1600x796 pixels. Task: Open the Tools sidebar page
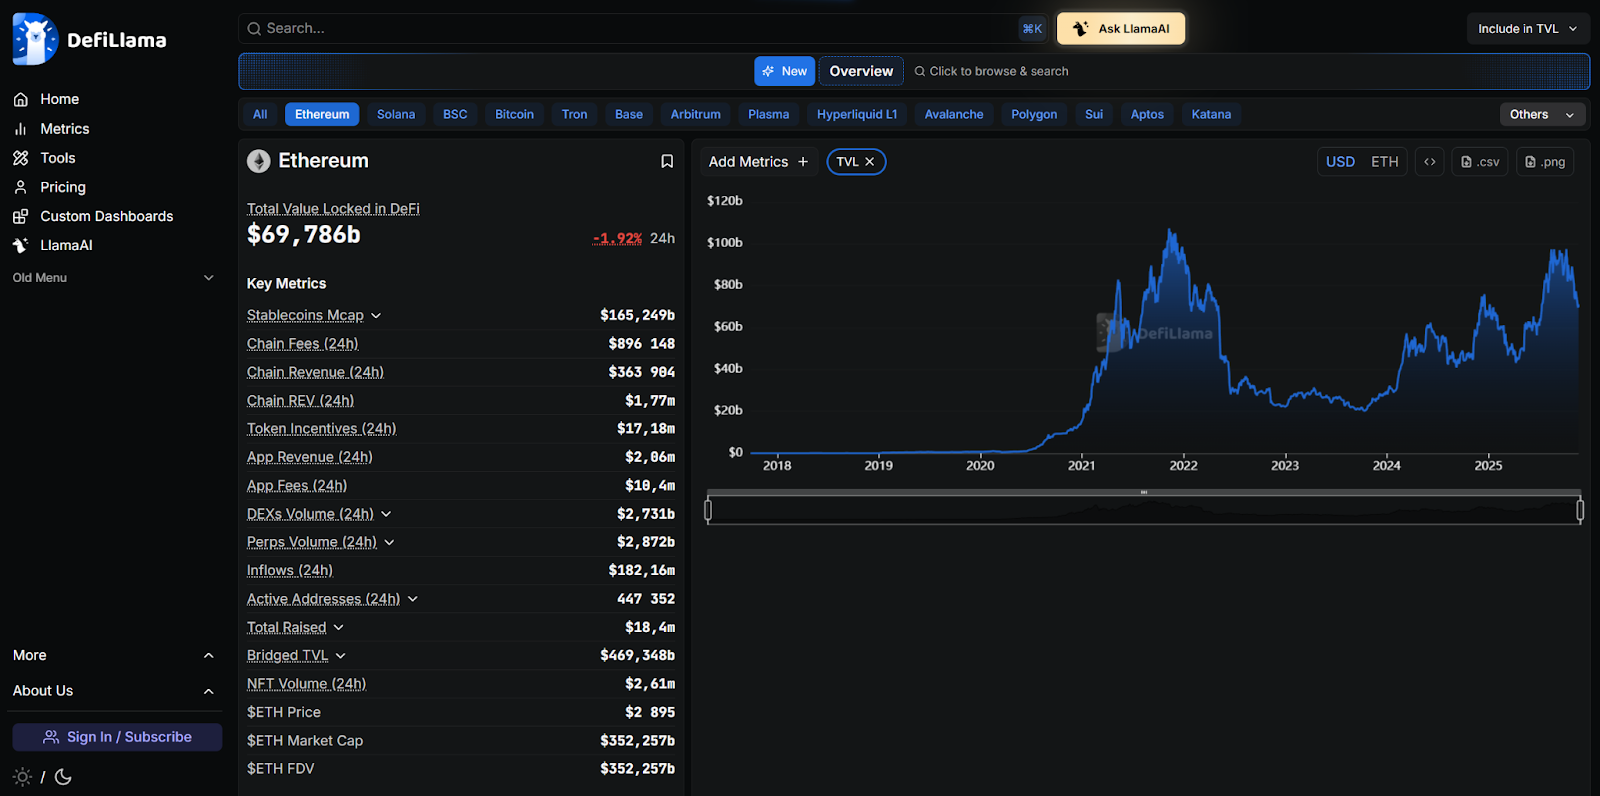tap(57, 158)
